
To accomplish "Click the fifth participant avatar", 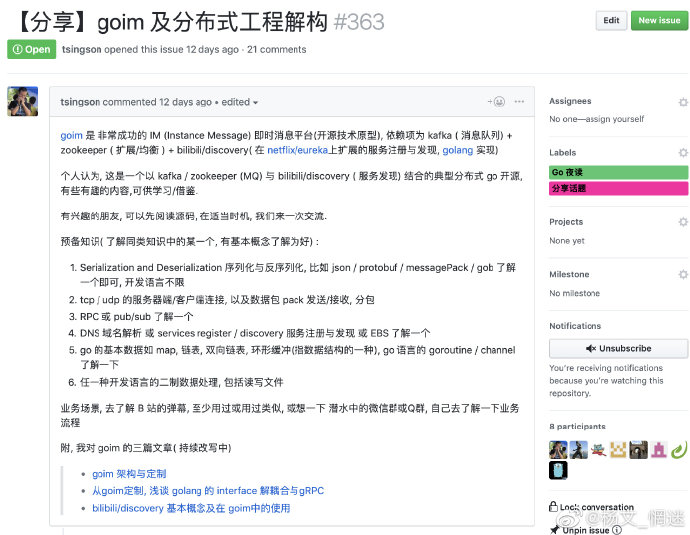I will (x=639, y=450).
